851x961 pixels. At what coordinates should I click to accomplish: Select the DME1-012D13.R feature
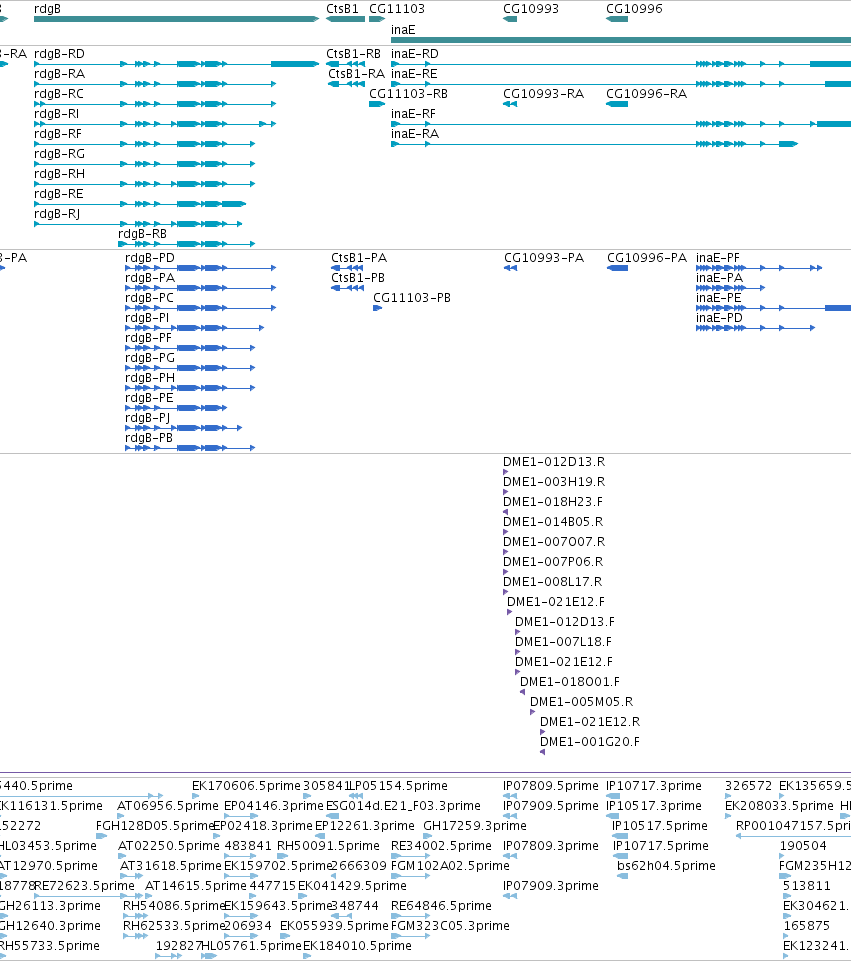pyautogui.click(x=554, y=462)
